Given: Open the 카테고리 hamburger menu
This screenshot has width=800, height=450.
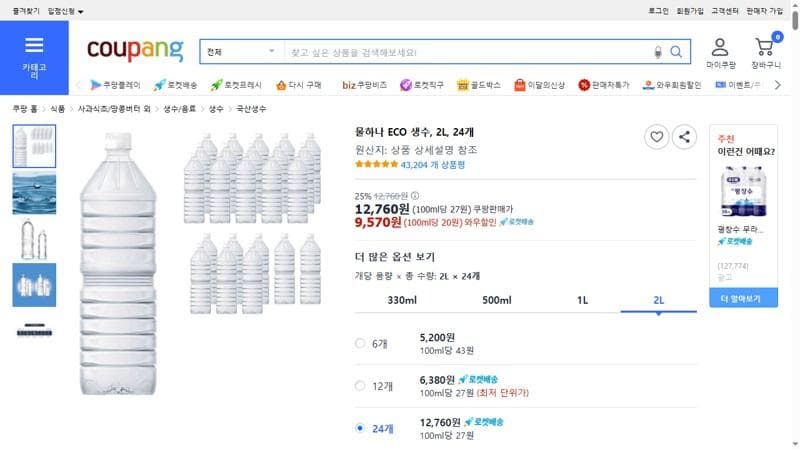Looking at the screenshot, I should (34, 57).
